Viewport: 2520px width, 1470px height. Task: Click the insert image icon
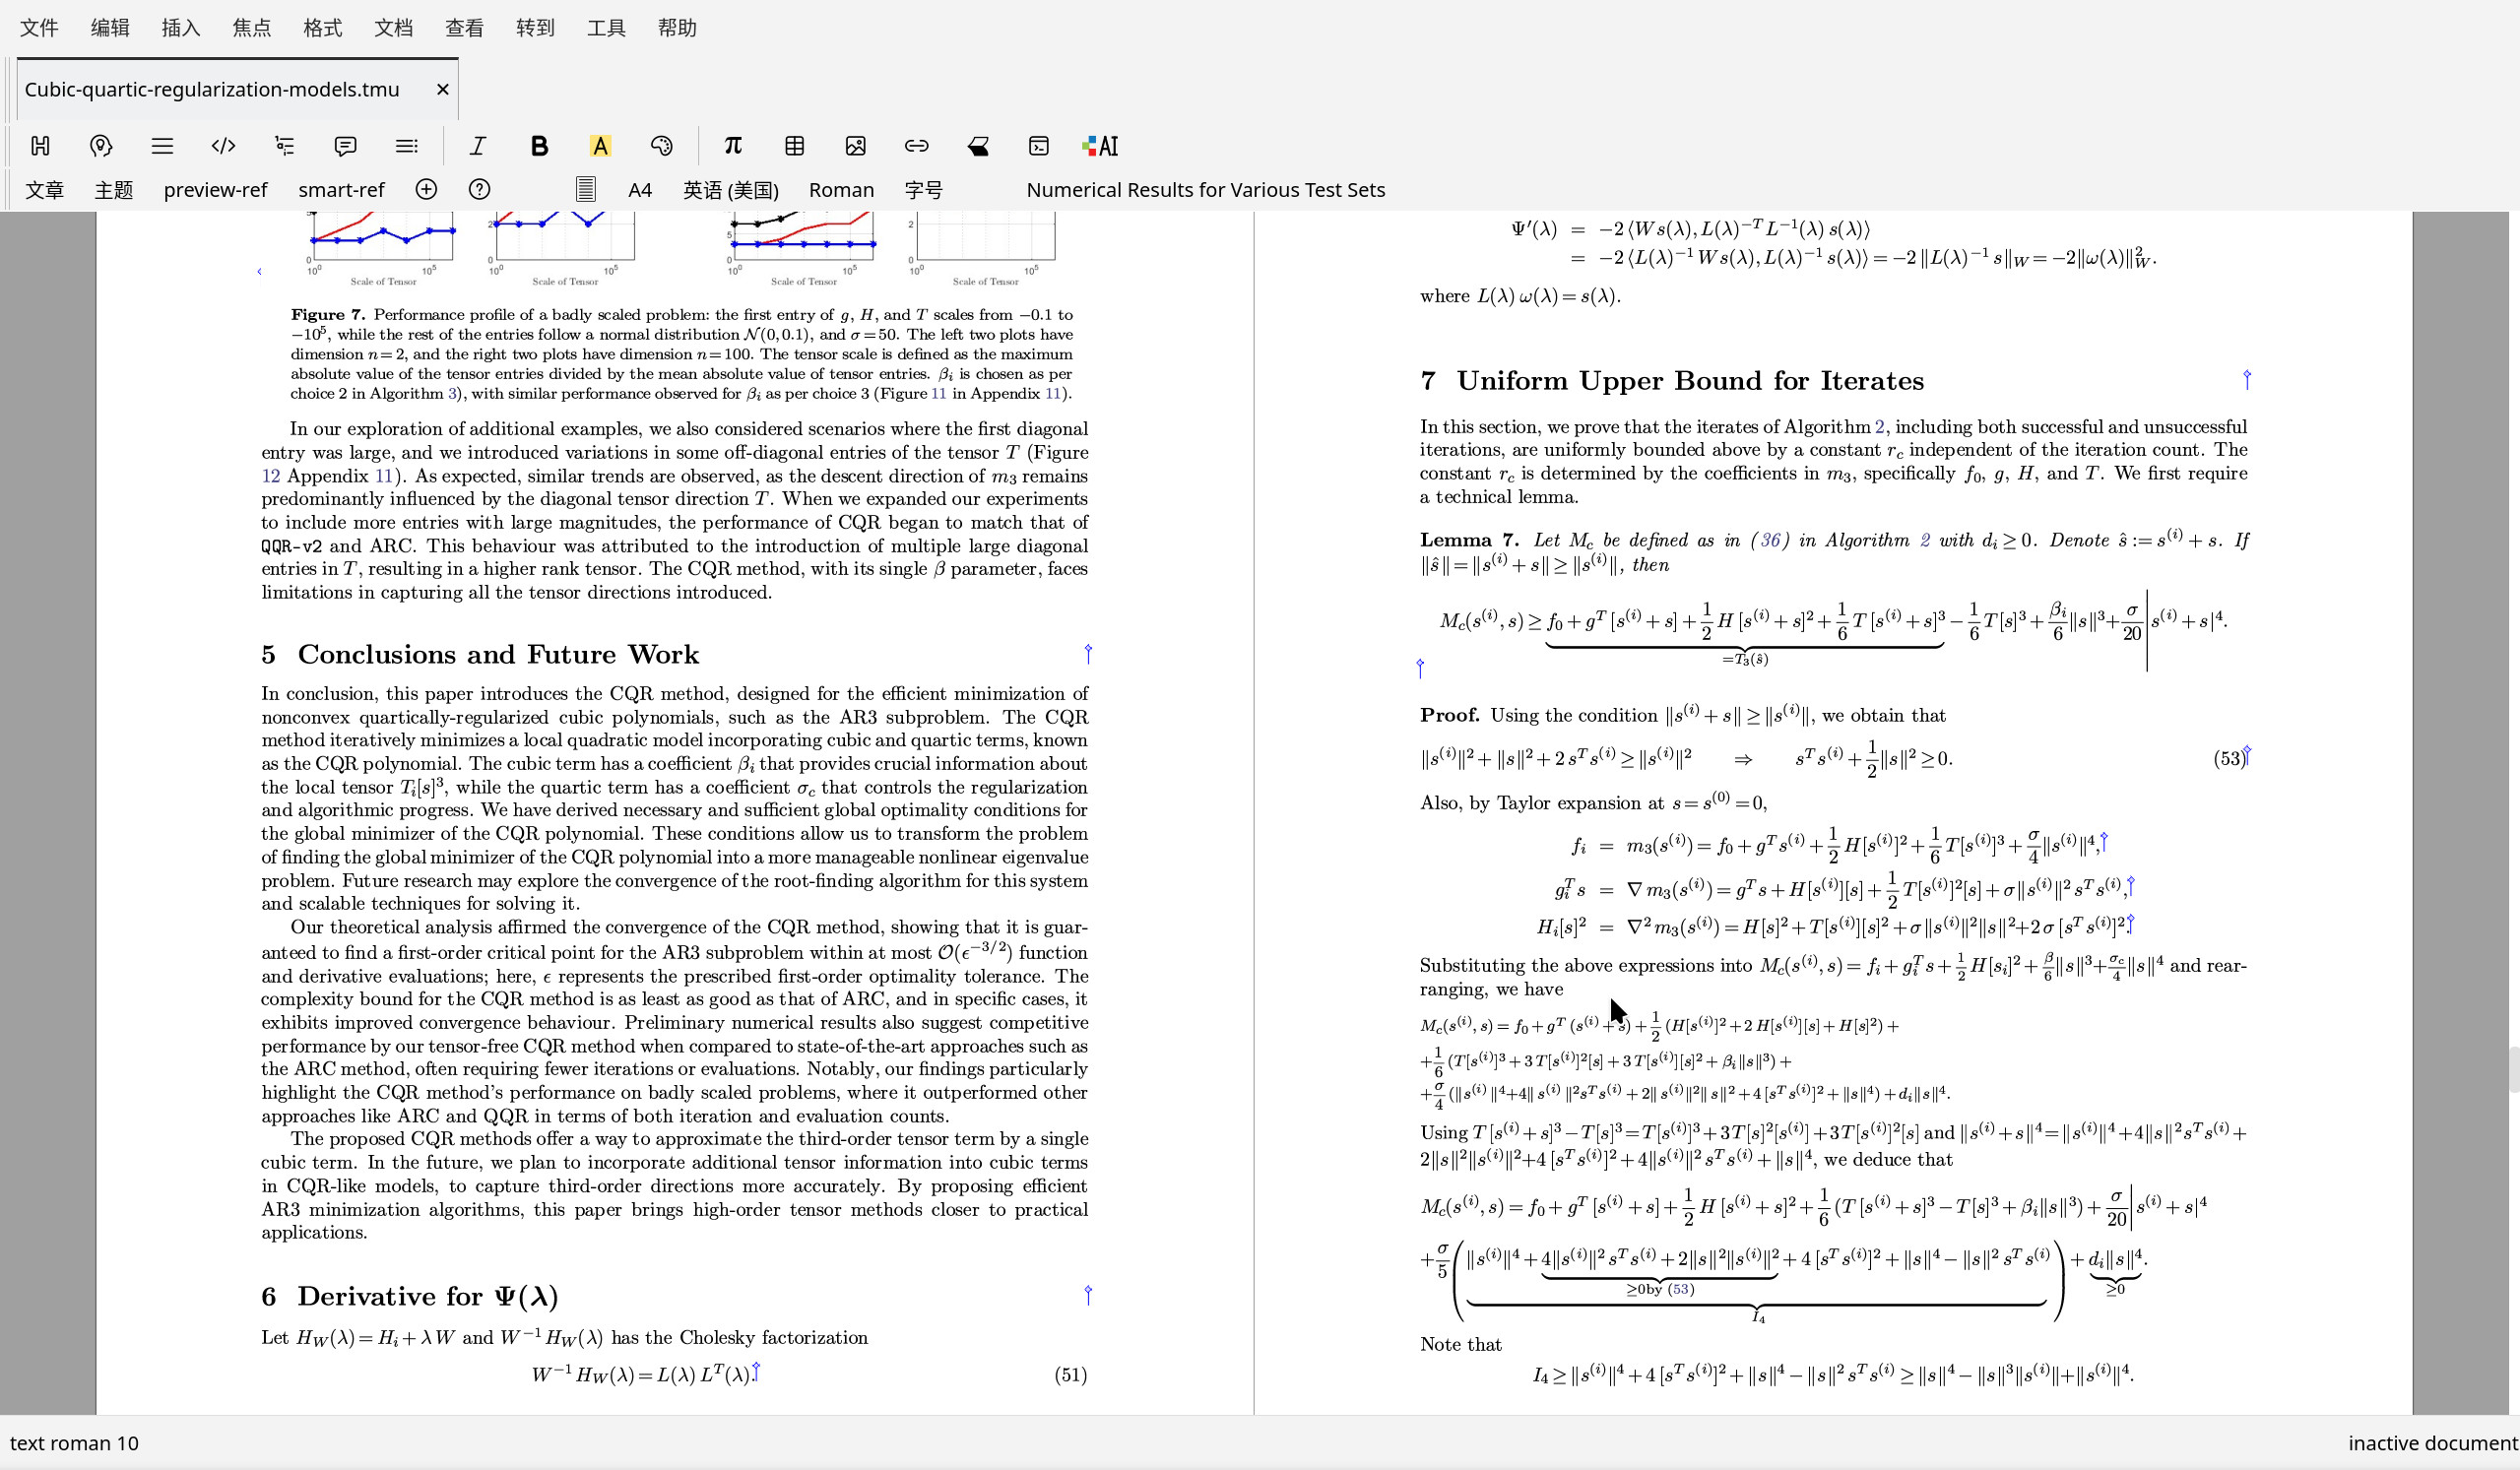coord(855,146)
